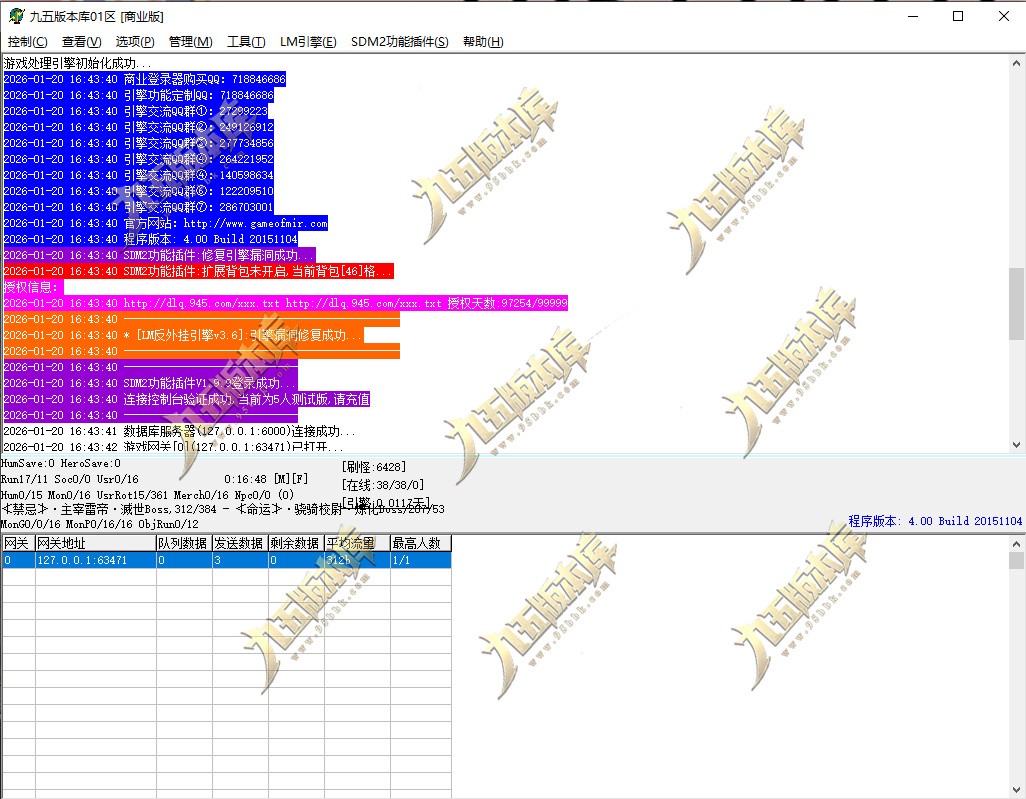Select the 1/1 max players cell

(x=421, y=560)
